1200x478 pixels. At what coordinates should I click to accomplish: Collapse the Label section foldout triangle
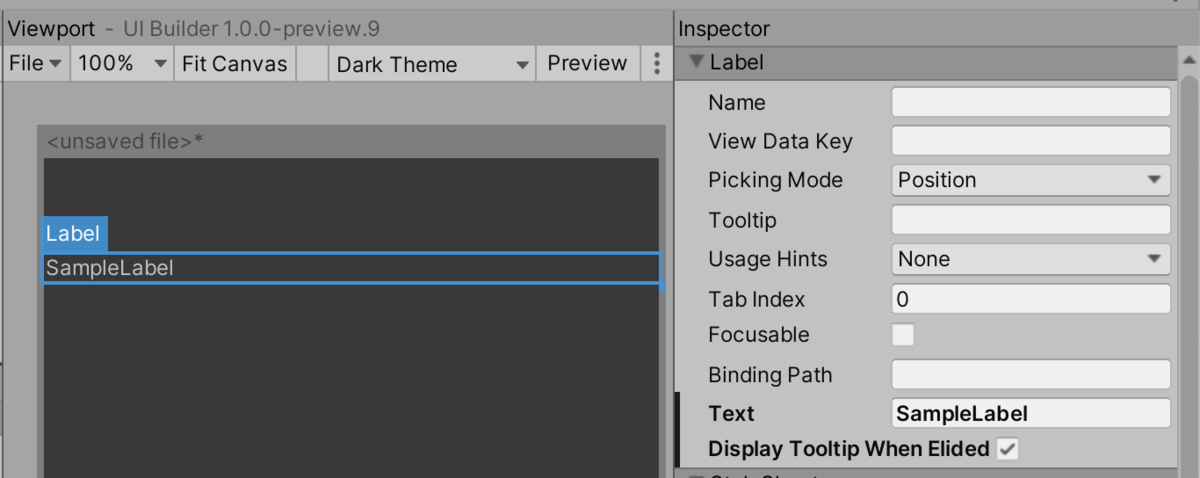point(696,63)
